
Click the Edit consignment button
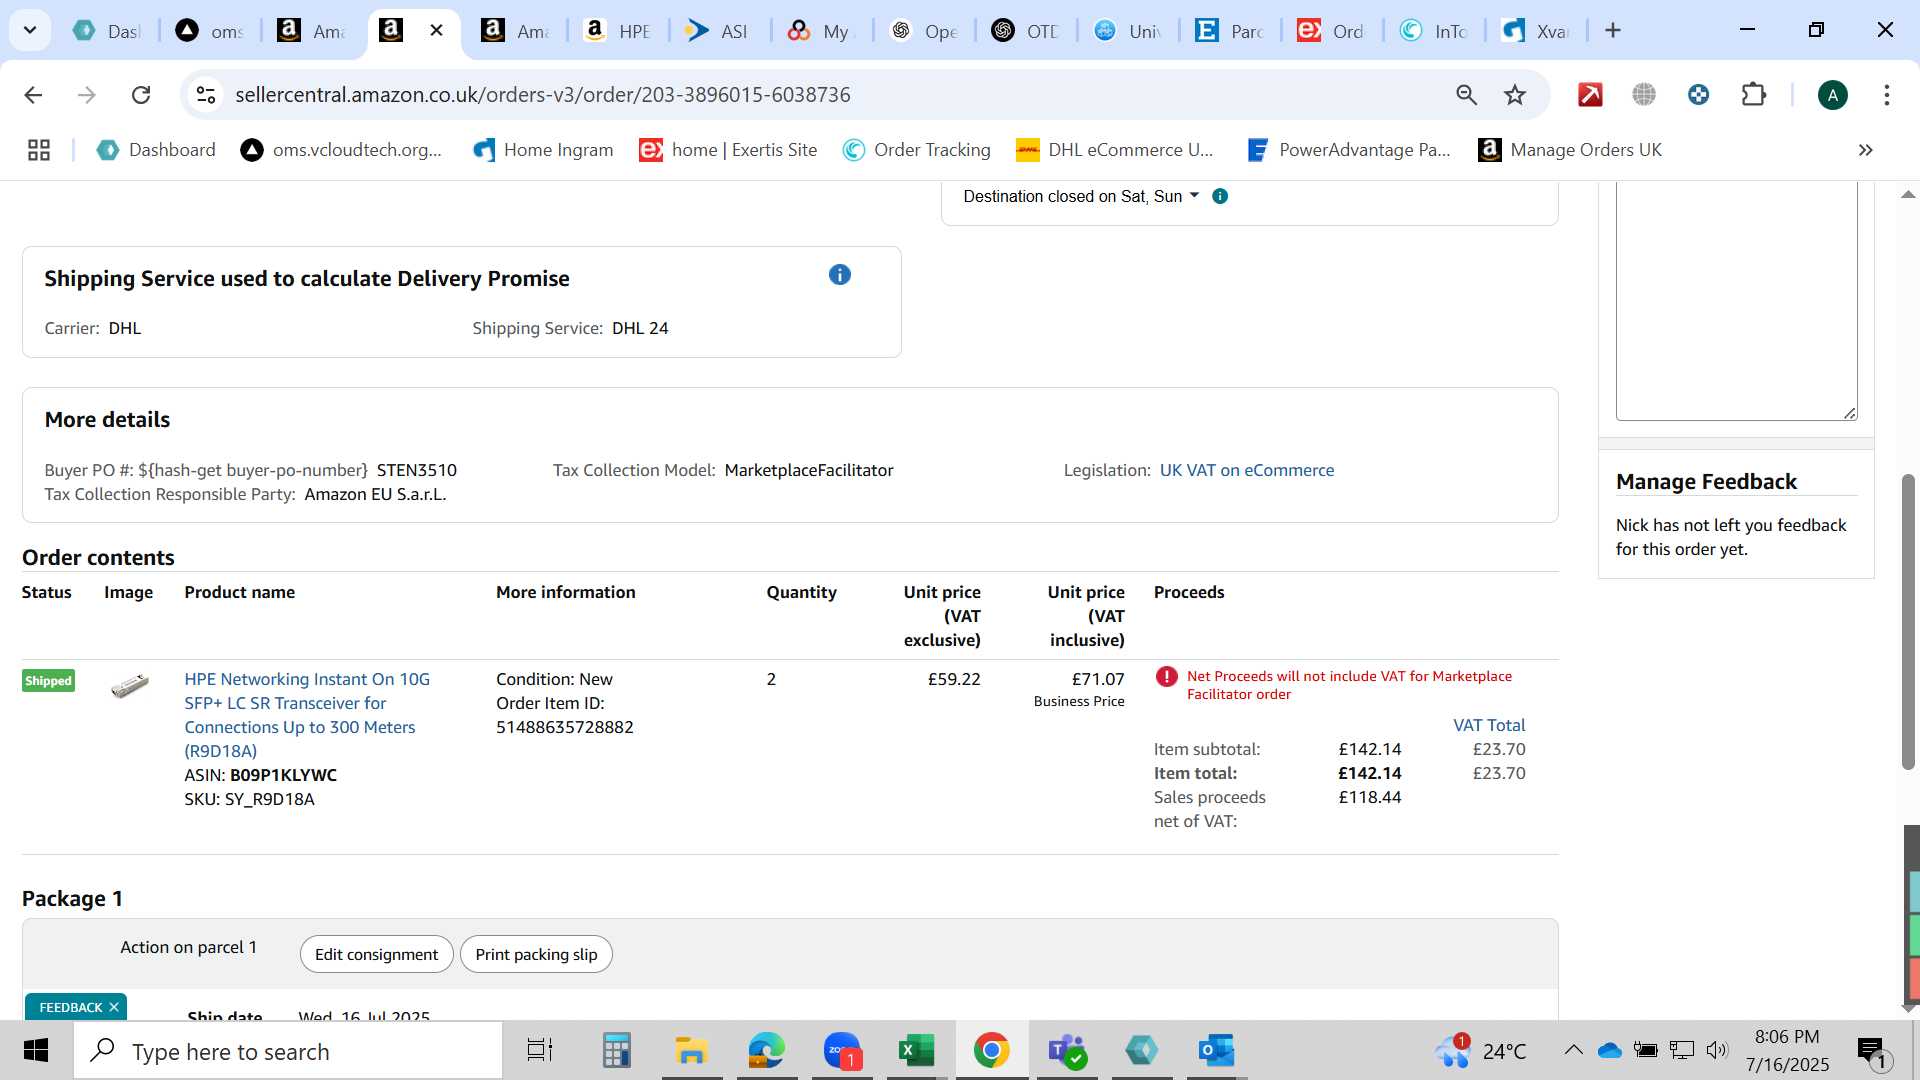click(376, 954)
